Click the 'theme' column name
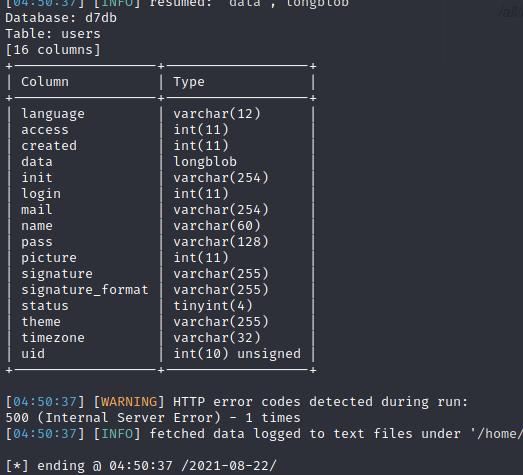The width and height of the screenshot is (523, 475). 41,322
